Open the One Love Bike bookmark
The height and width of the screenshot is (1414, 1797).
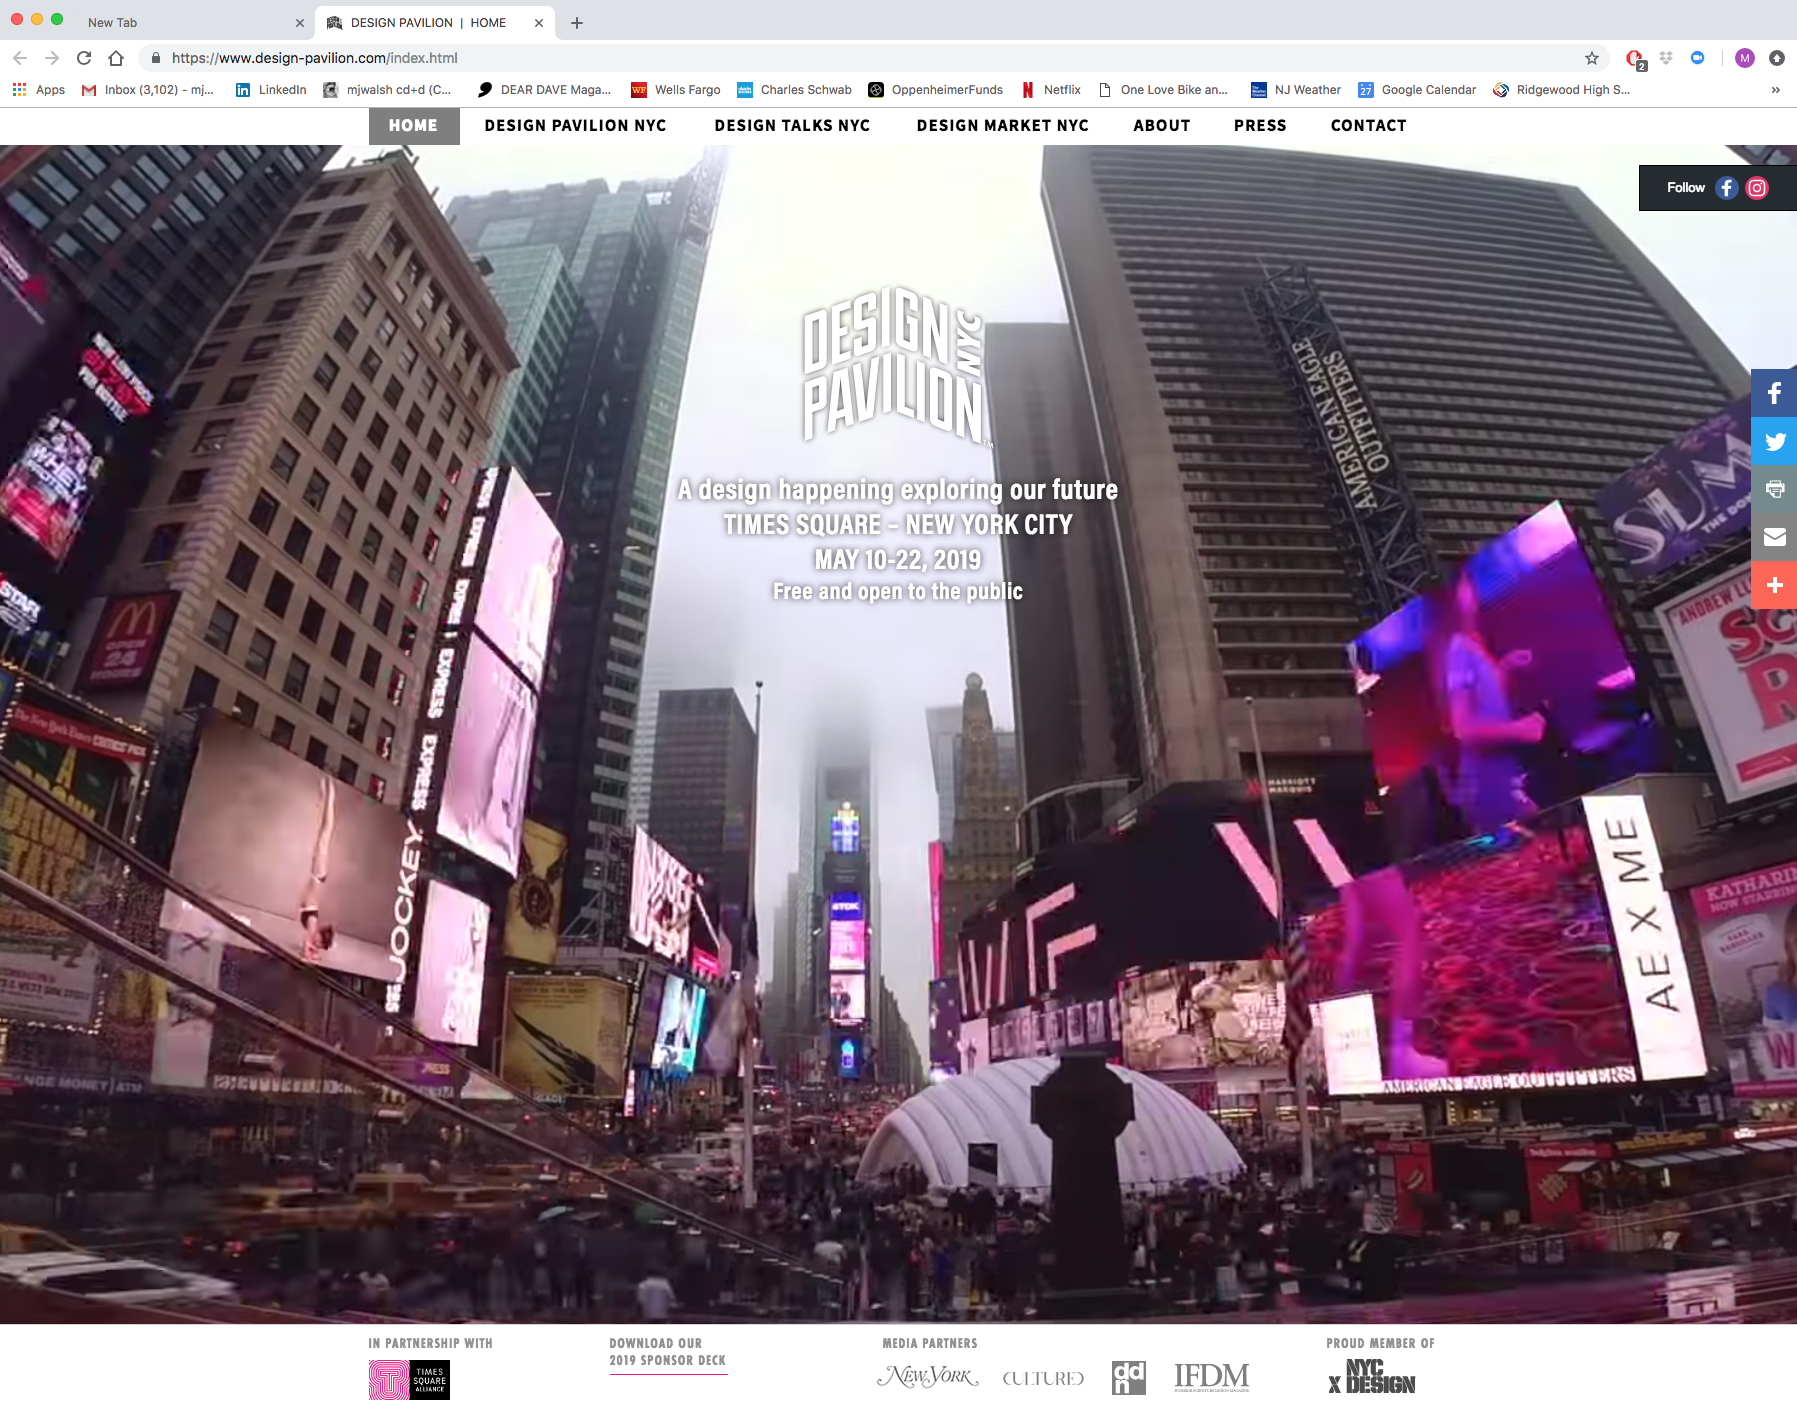pos(1163,90)
